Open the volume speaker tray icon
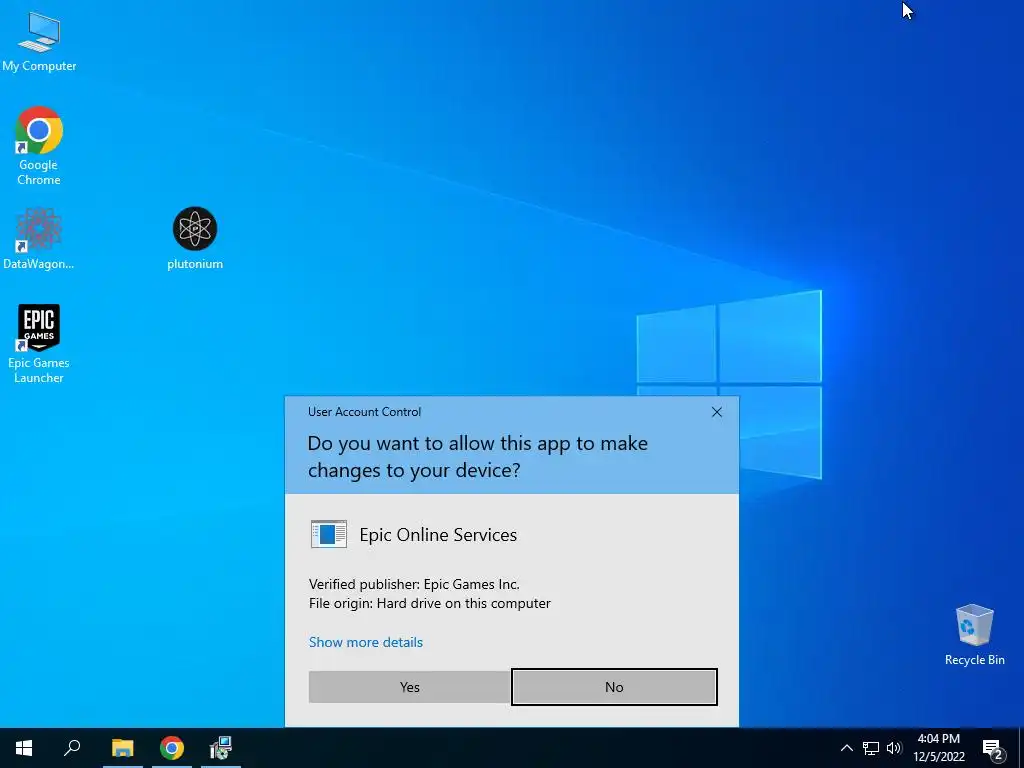The width and height of the screenshot is (1024, 768). [x=894, y=748]
